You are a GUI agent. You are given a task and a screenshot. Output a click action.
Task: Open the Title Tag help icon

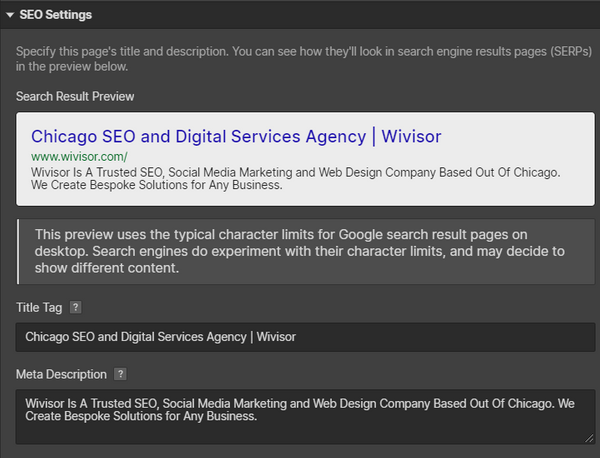point(75,307)
